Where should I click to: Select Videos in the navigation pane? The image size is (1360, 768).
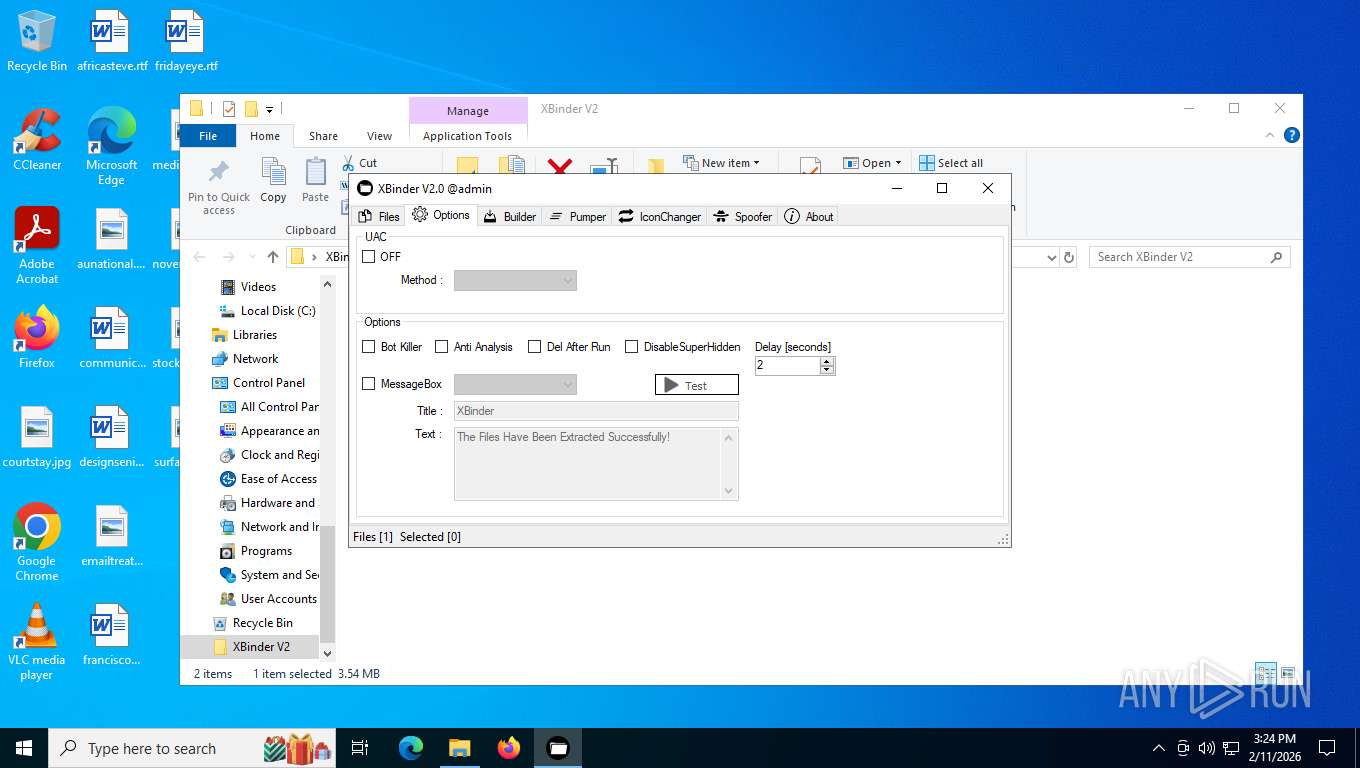[x=258, y=287]
